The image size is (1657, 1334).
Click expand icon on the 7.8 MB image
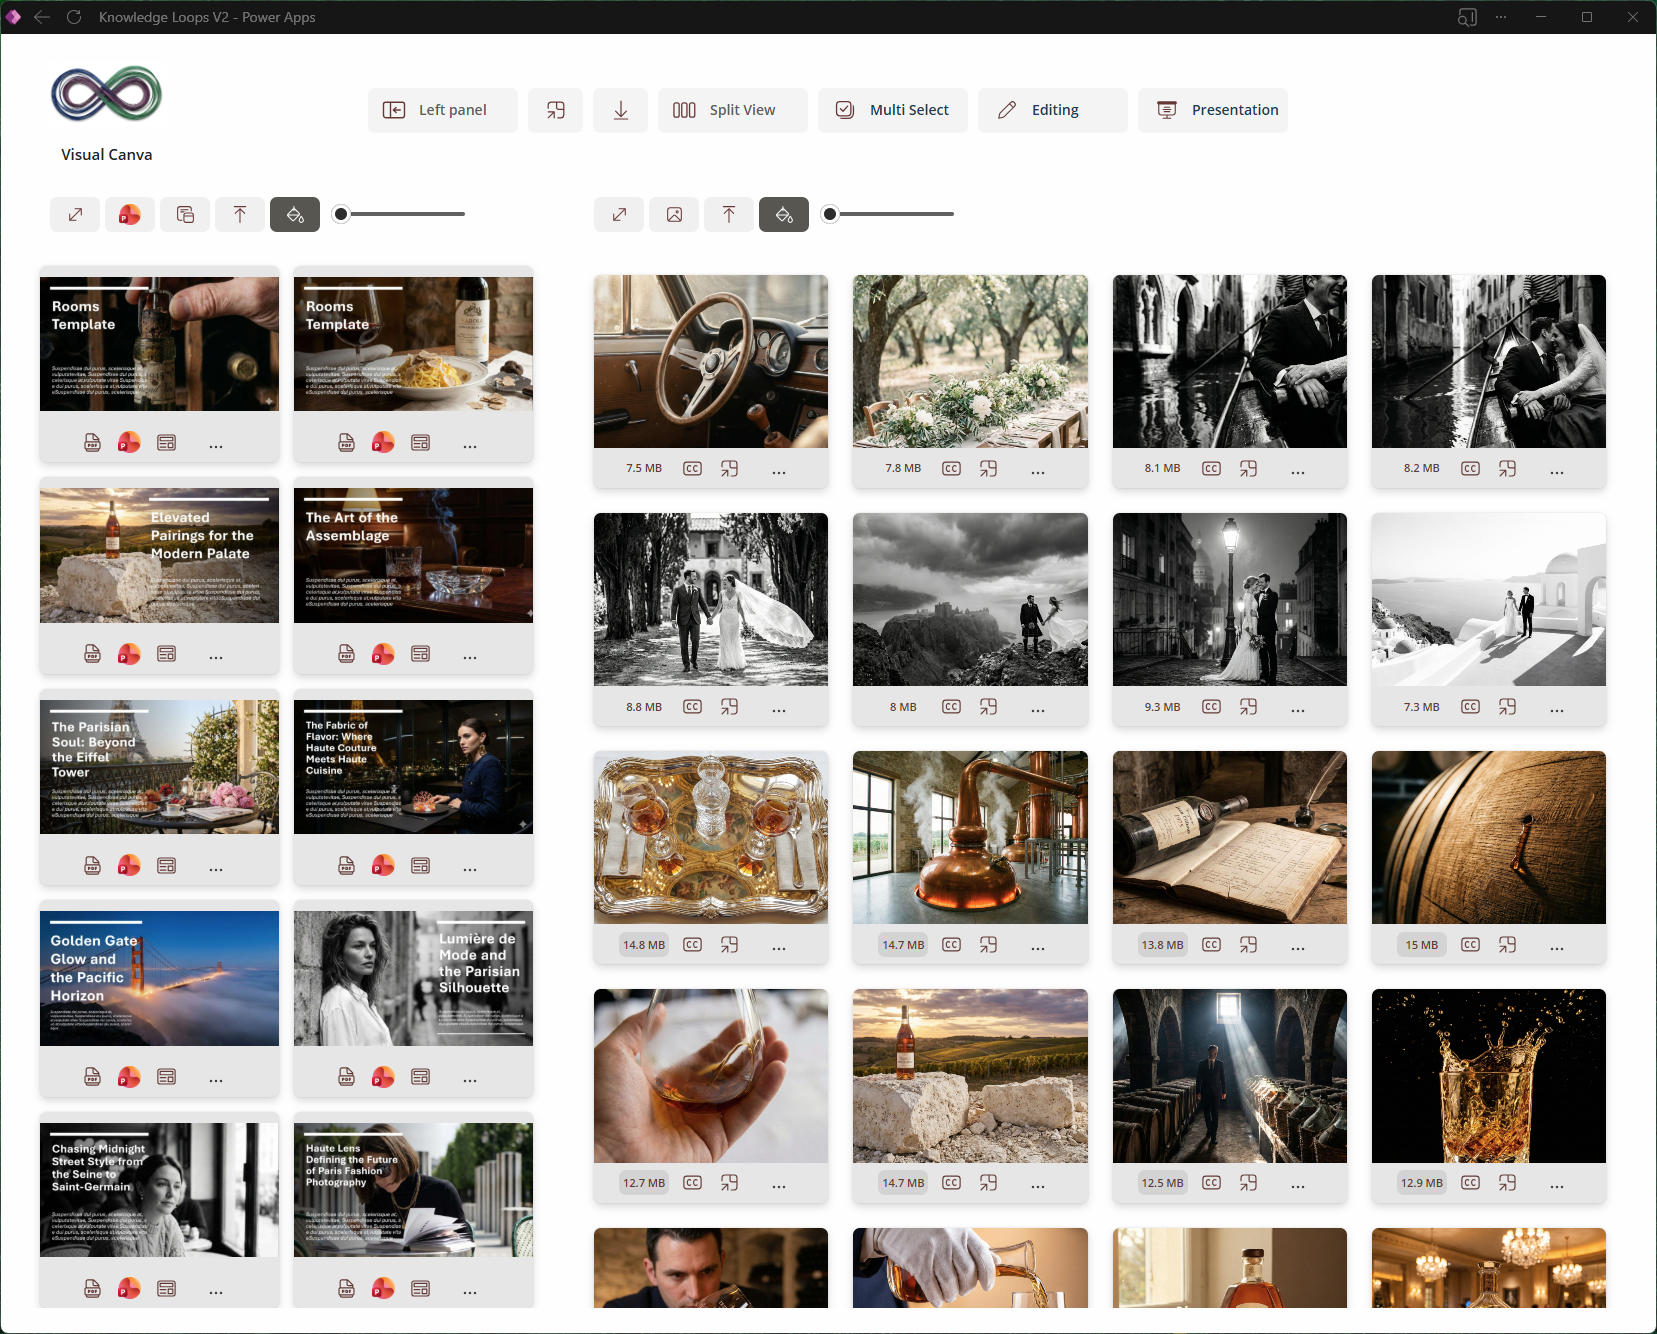[989, 468]
